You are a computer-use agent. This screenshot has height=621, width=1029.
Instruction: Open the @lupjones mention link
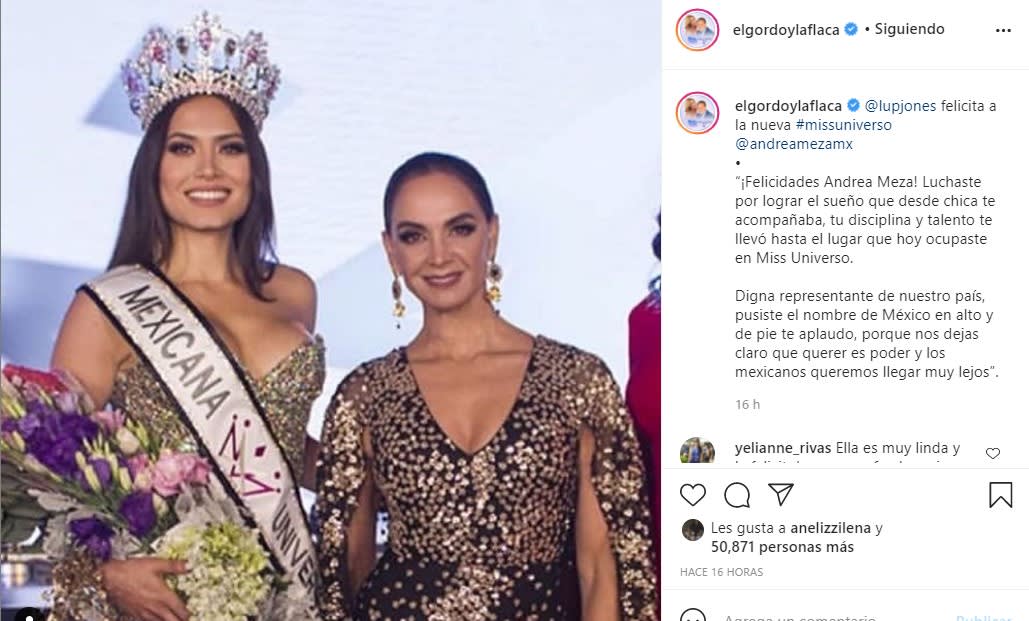[900, 106]
